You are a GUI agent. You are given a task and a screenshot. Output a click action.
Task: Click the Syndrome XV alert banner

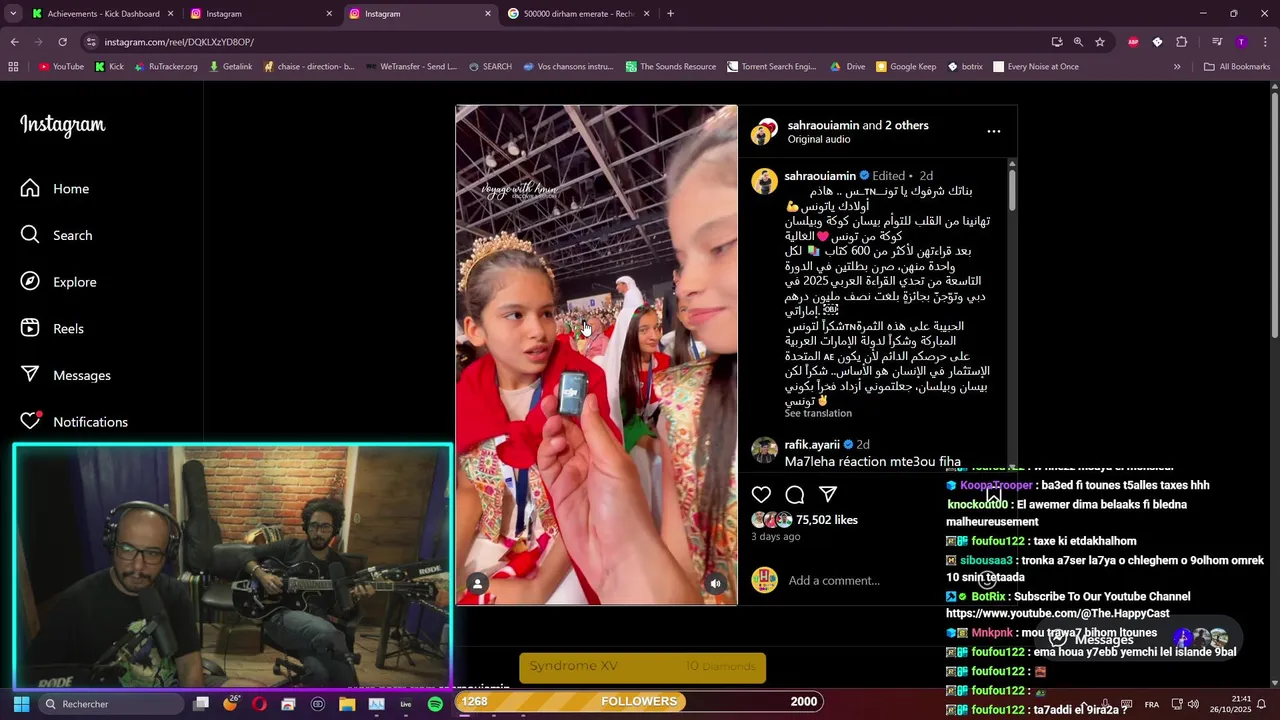click(642, 667)
